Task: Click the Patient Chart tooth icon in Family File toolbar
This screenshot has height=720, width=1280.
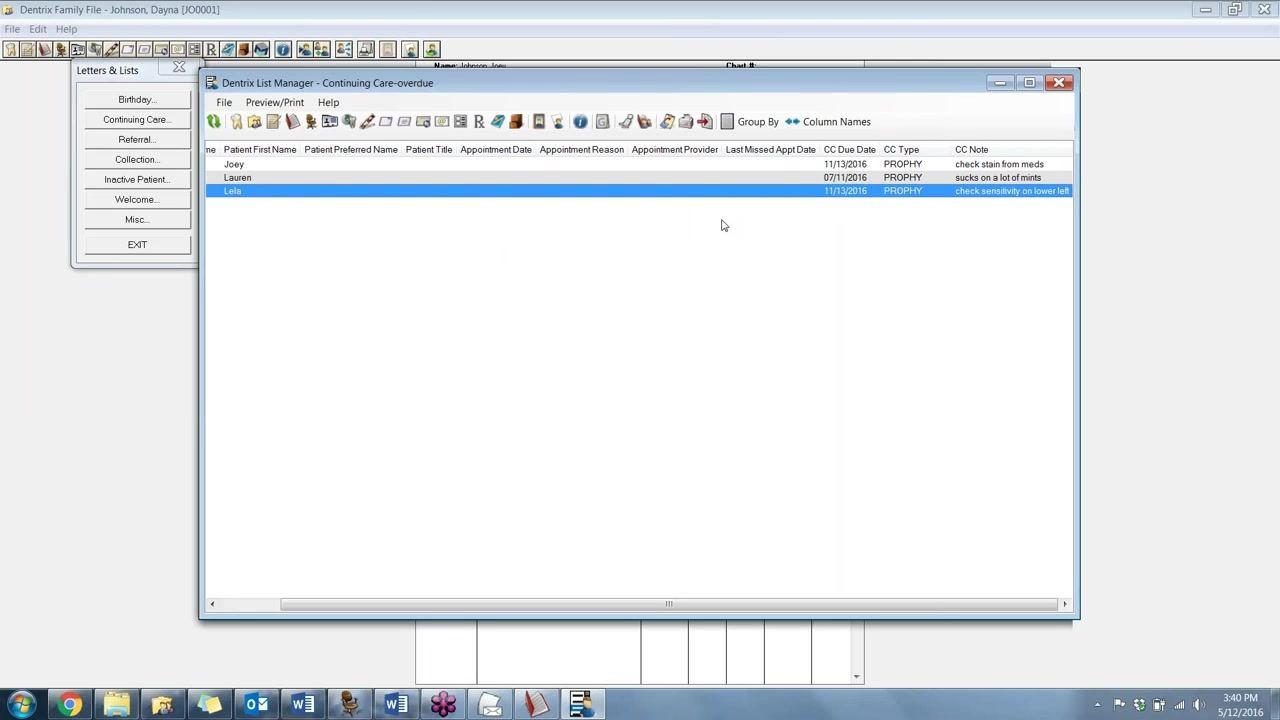Action: pyautogui.click(x=10, y=49)
